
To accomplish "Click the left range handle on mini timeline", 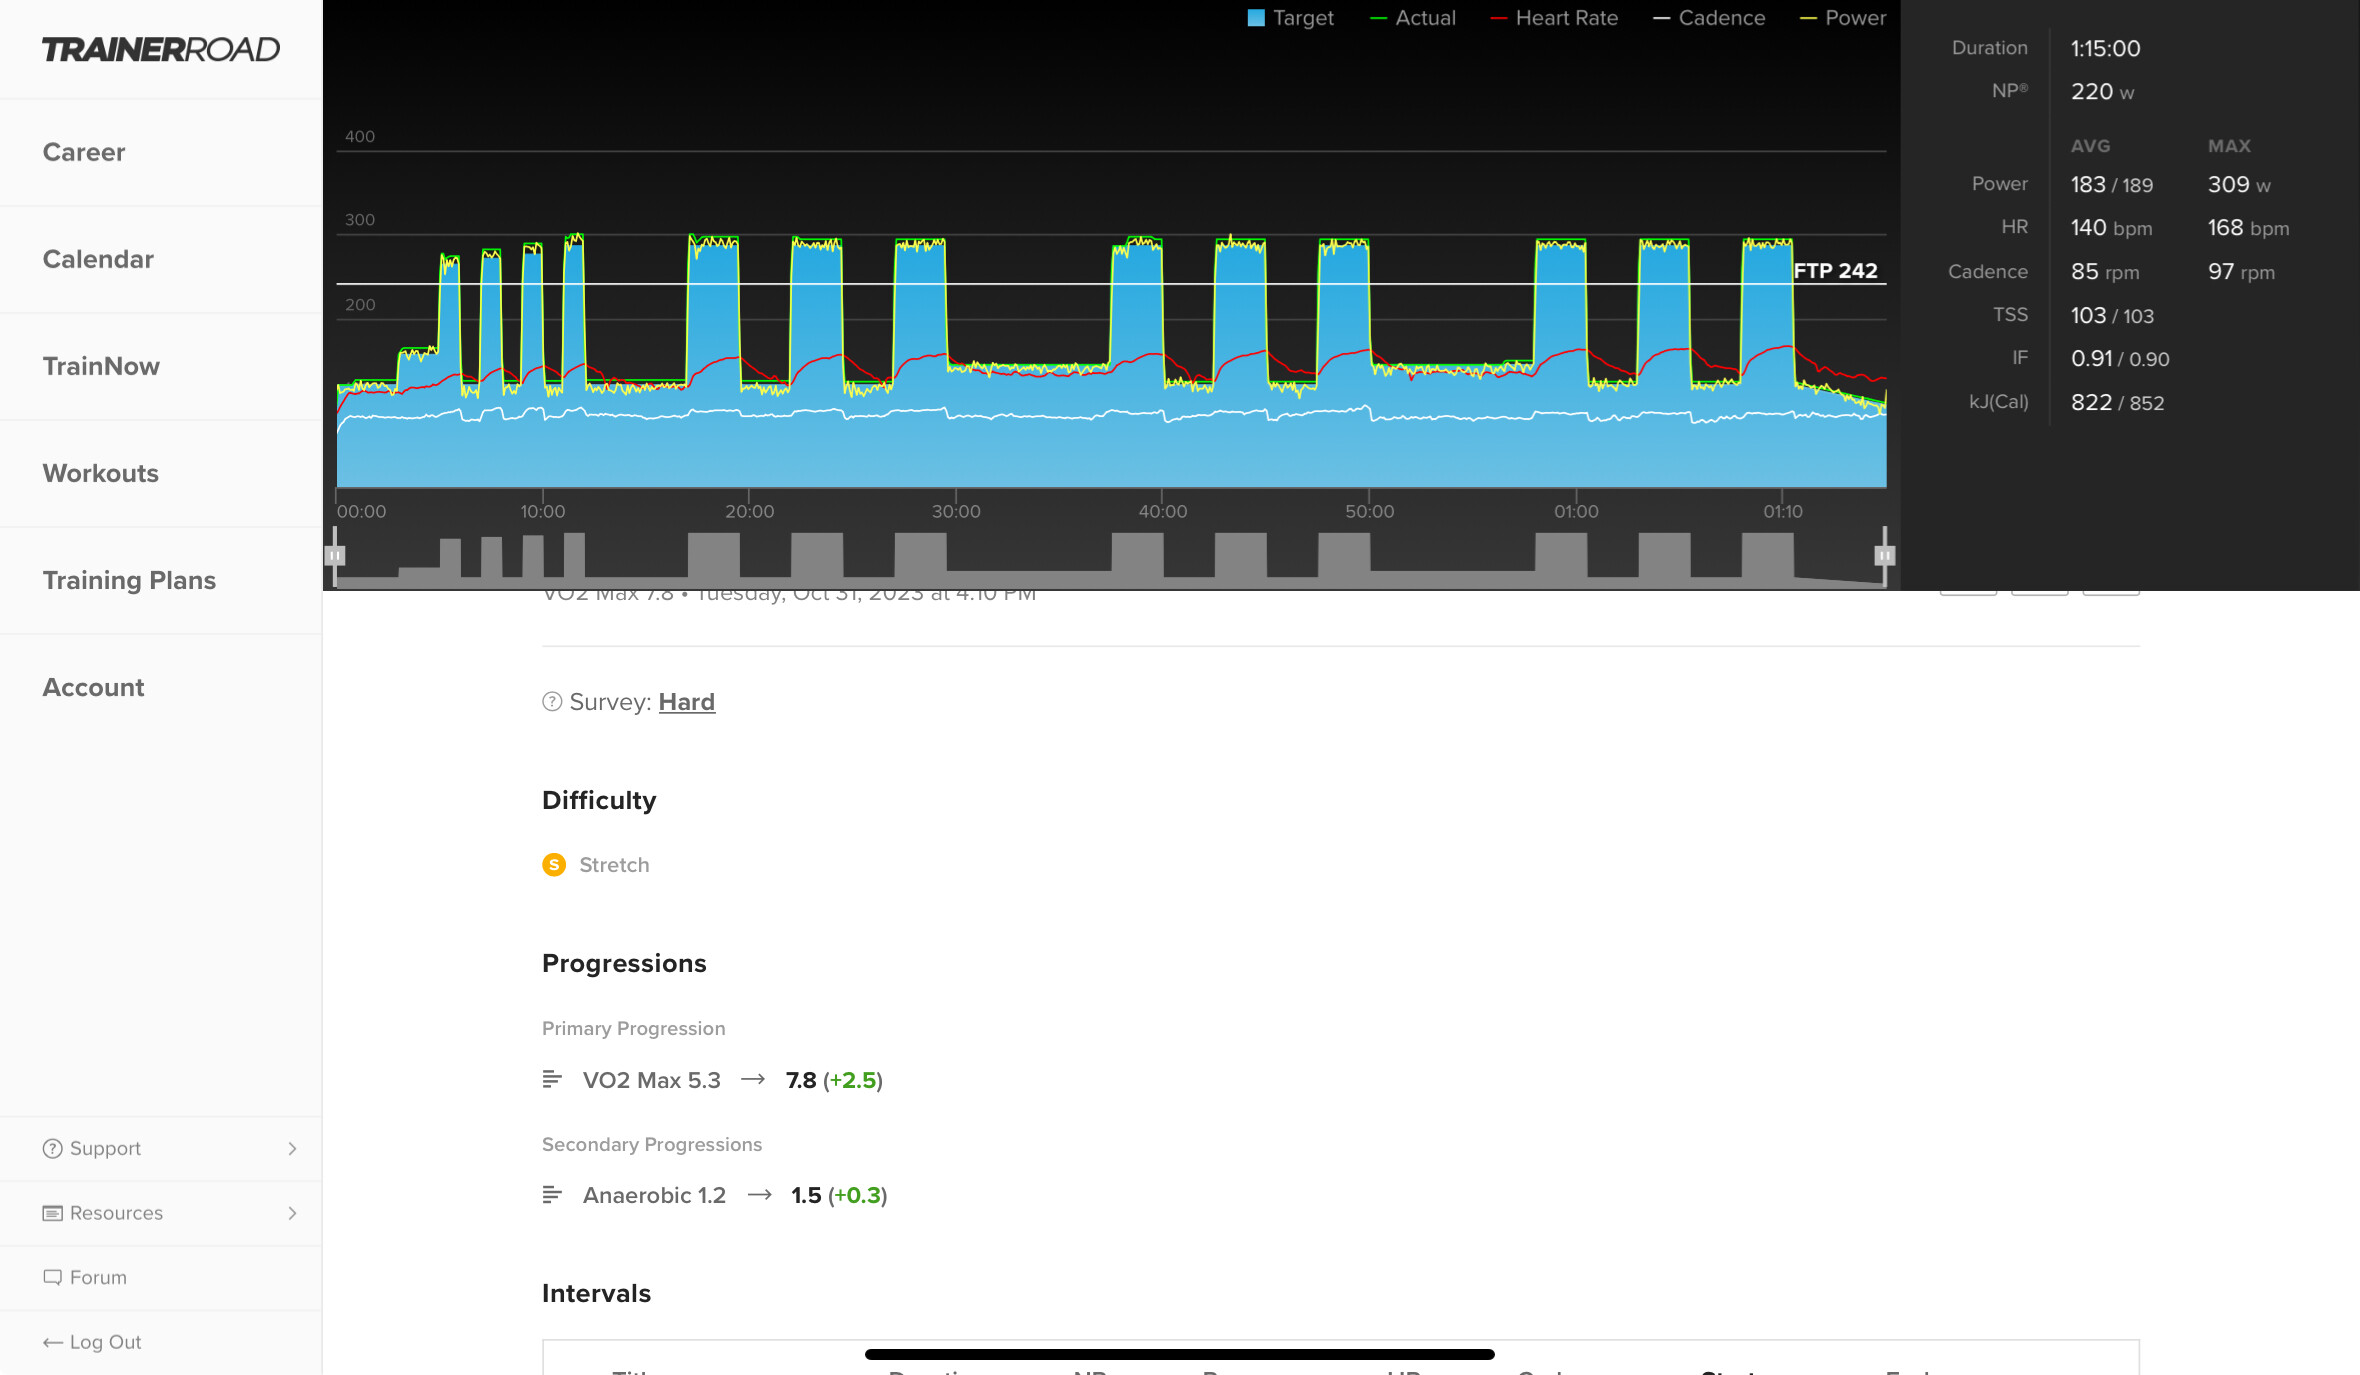I will (x=336, y=555).
